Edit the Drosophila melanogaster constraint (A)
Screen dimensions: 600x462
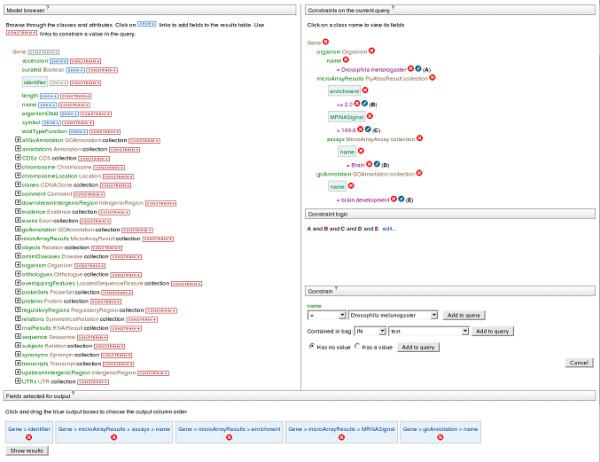click(419, 68)
